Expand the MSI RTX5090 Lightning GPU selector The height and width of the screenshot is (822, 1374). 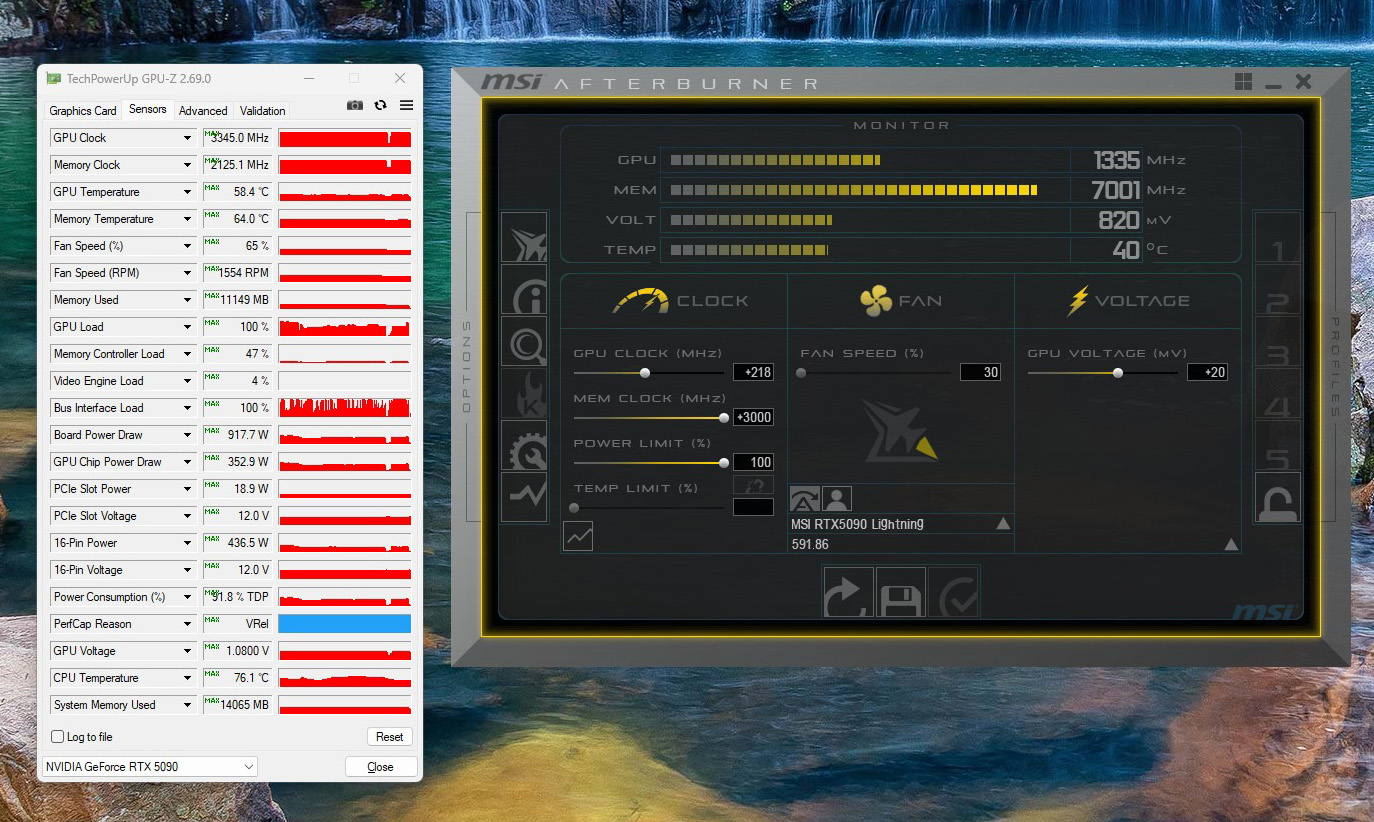[x=1003, y=523]
